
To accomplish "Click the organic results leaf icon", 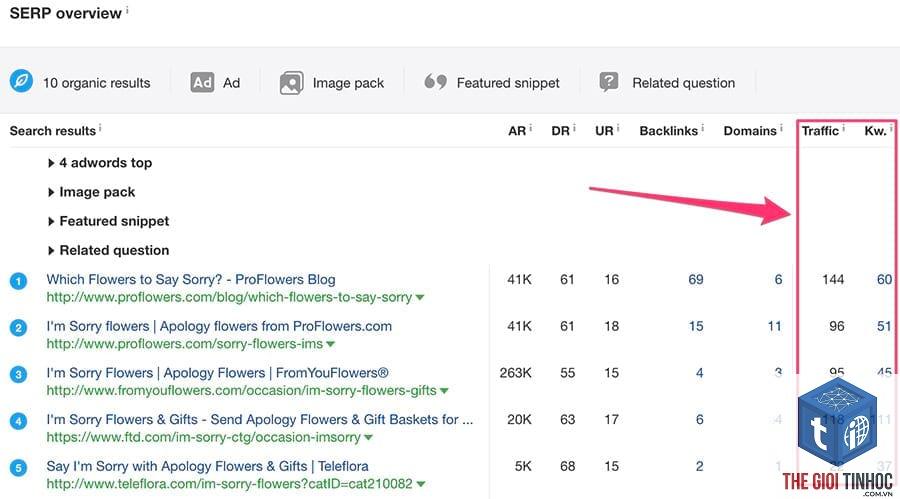I will click(x=21, y=81).
